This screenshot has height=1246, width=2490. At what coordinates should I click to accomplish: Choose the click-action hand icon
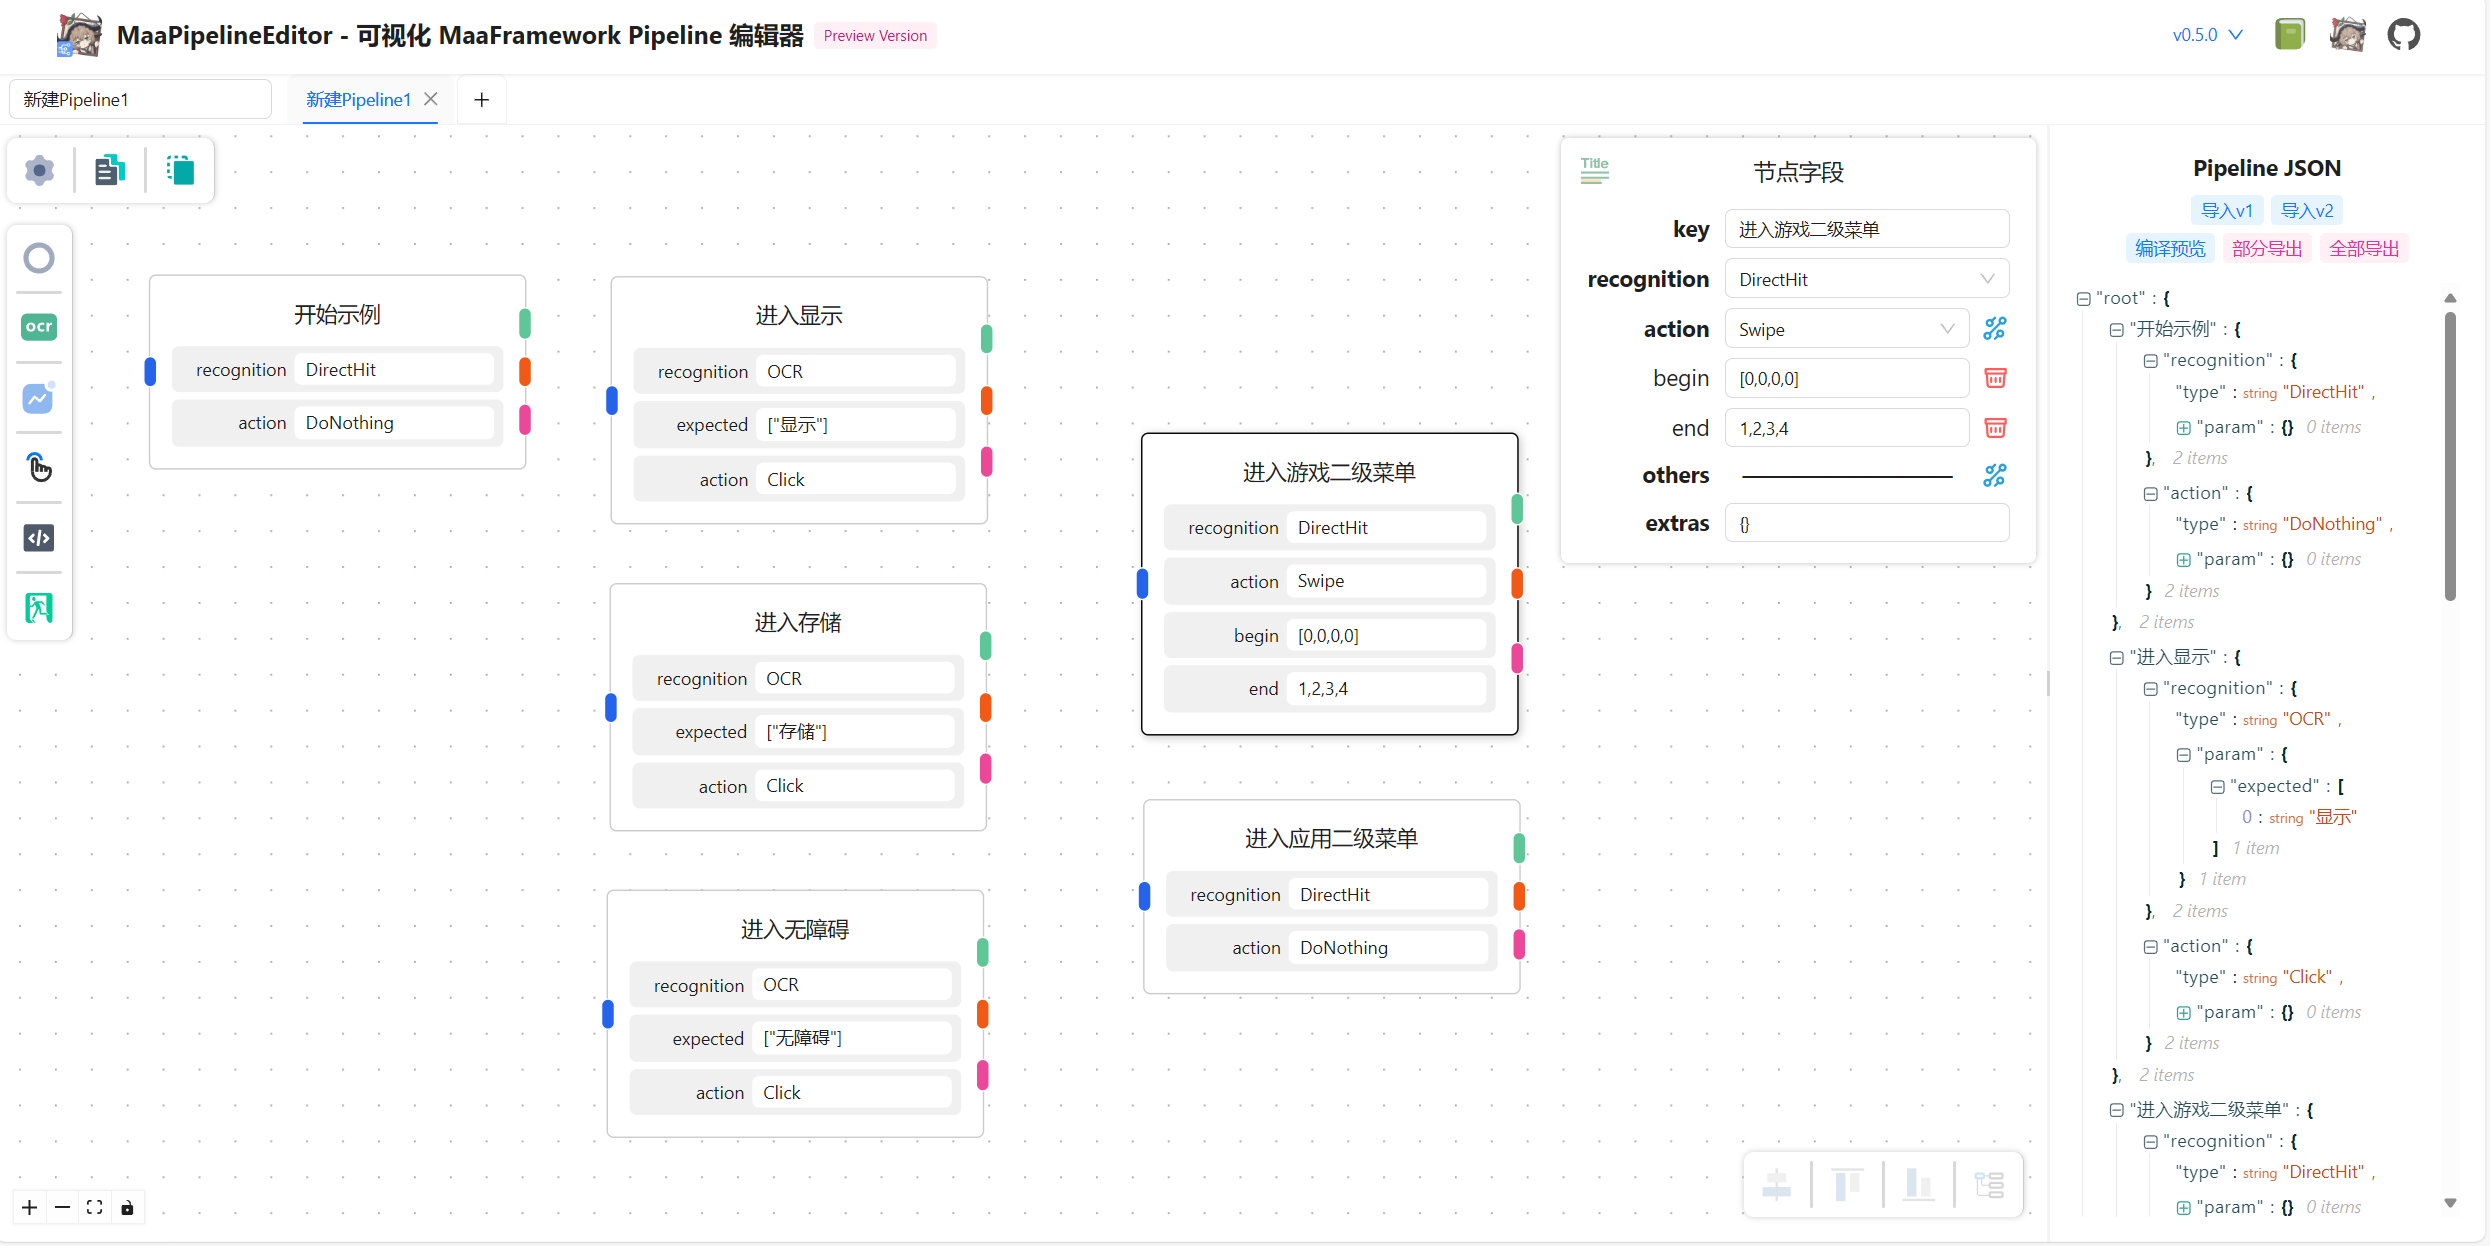coord(39,467)
